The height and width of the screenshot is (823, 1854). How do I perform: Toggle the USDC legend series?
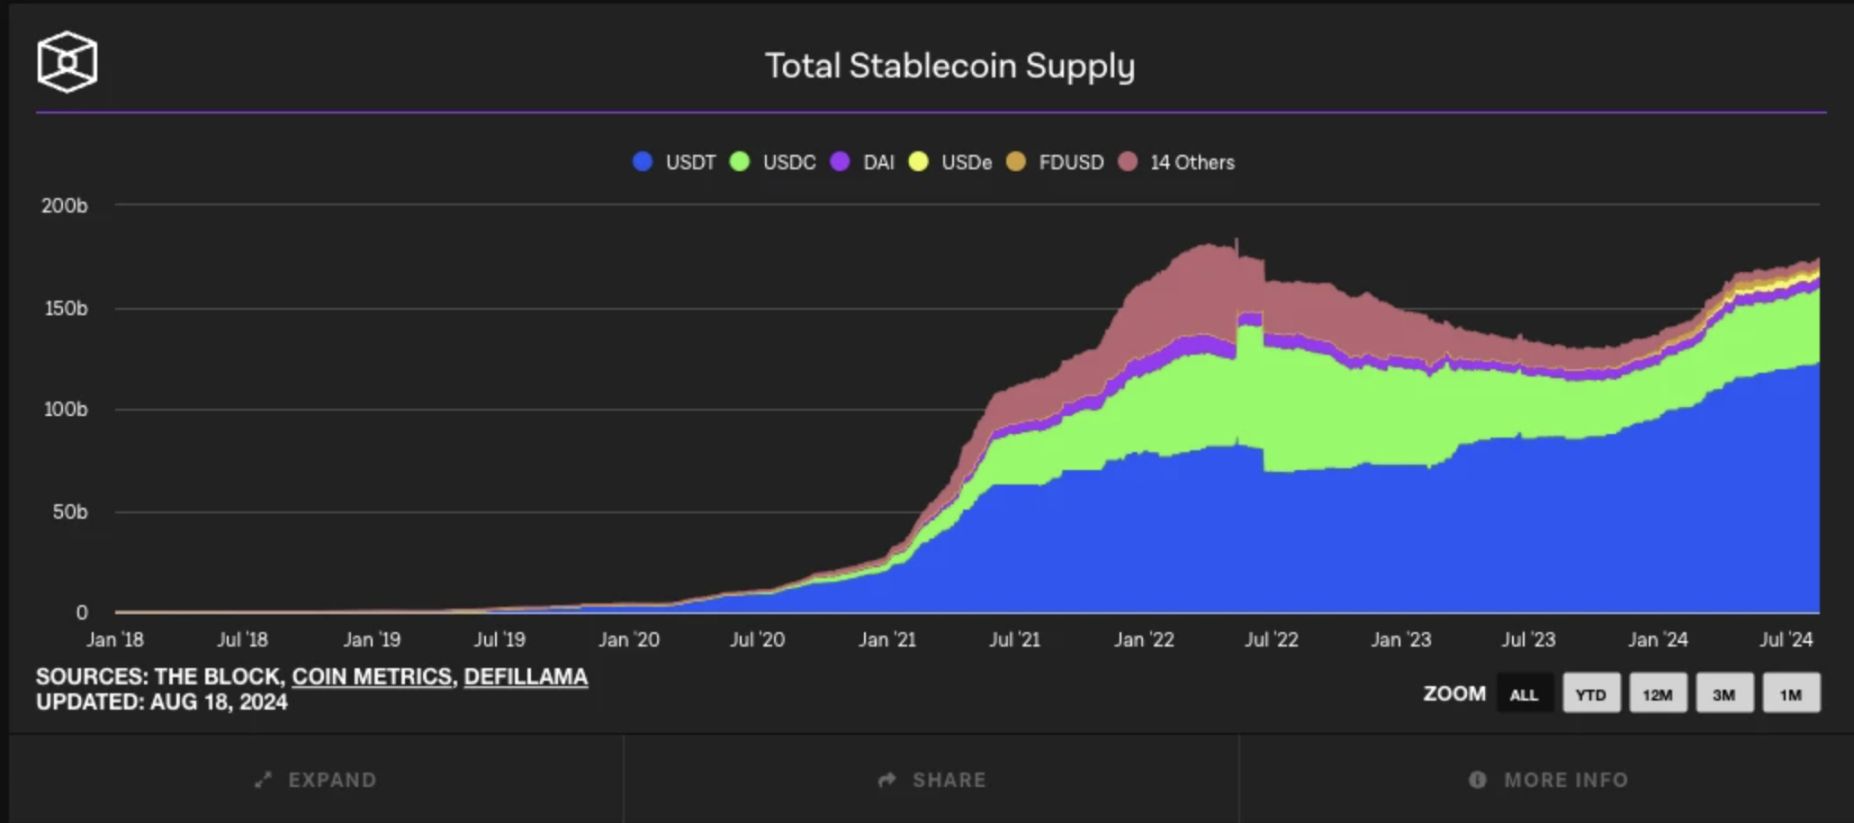(x=773, y=162)
